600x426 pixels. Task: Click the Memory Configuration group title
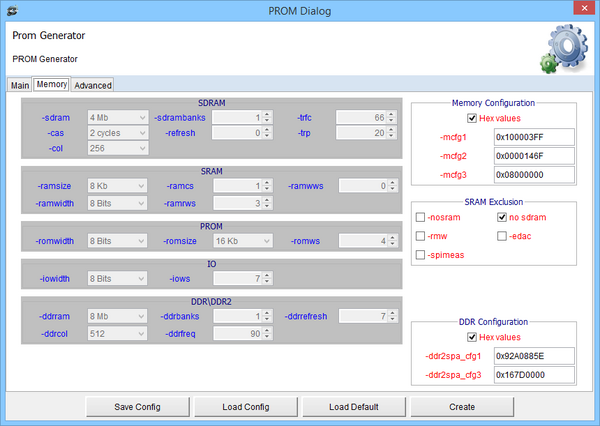(493, 103)
